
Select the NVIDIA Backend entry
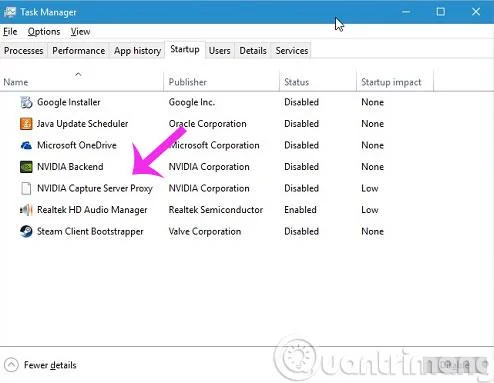70,167
